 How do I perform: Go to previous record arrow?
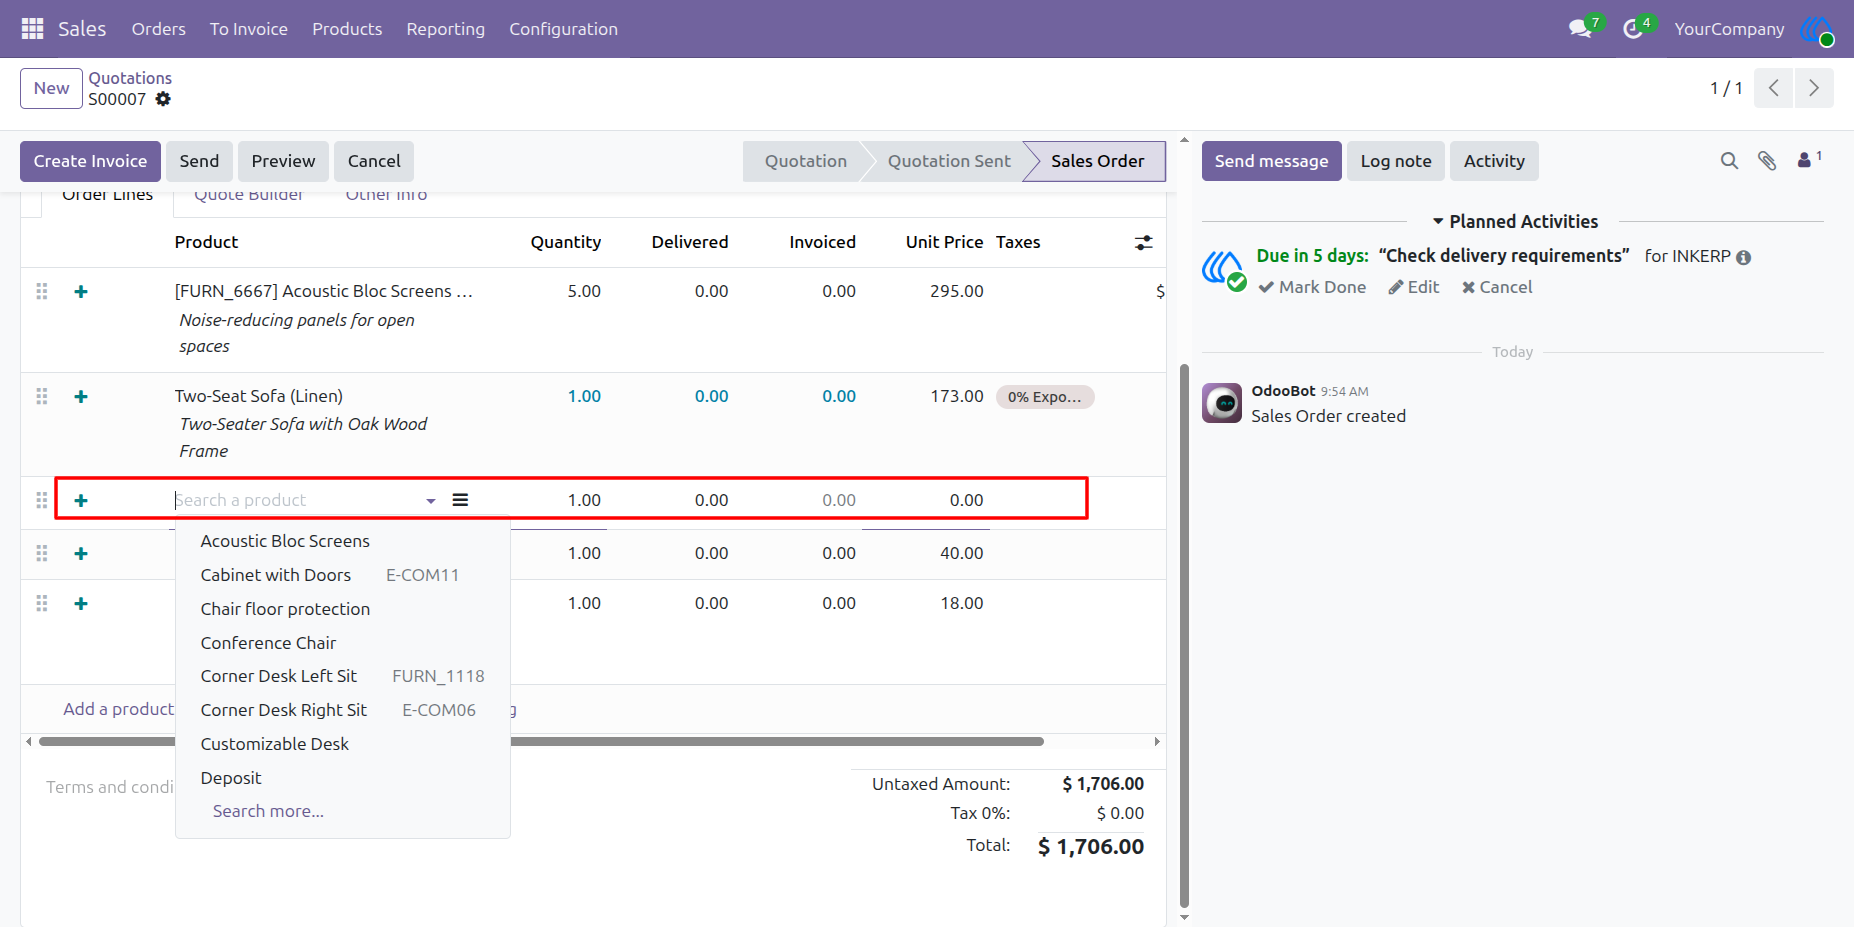point(1774,88)
